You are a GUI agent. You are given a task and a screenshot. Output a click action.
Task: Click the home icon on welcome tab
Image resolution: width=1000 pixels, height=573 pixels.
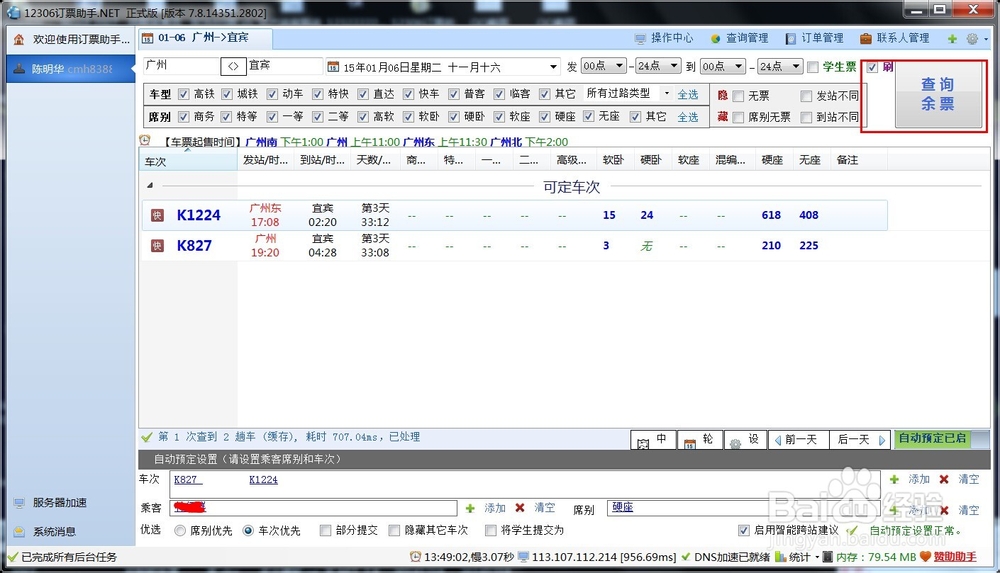coord(19,40)
